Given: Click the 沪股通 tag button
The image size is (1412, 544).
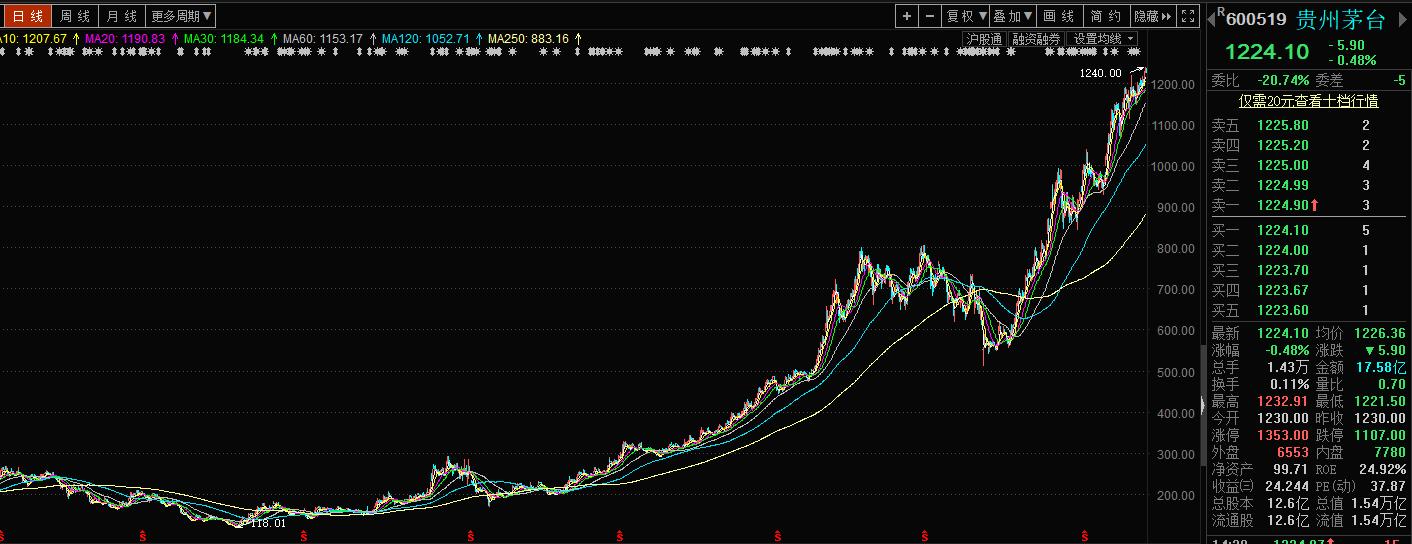Looking at the screenshot, I should 983,39.
